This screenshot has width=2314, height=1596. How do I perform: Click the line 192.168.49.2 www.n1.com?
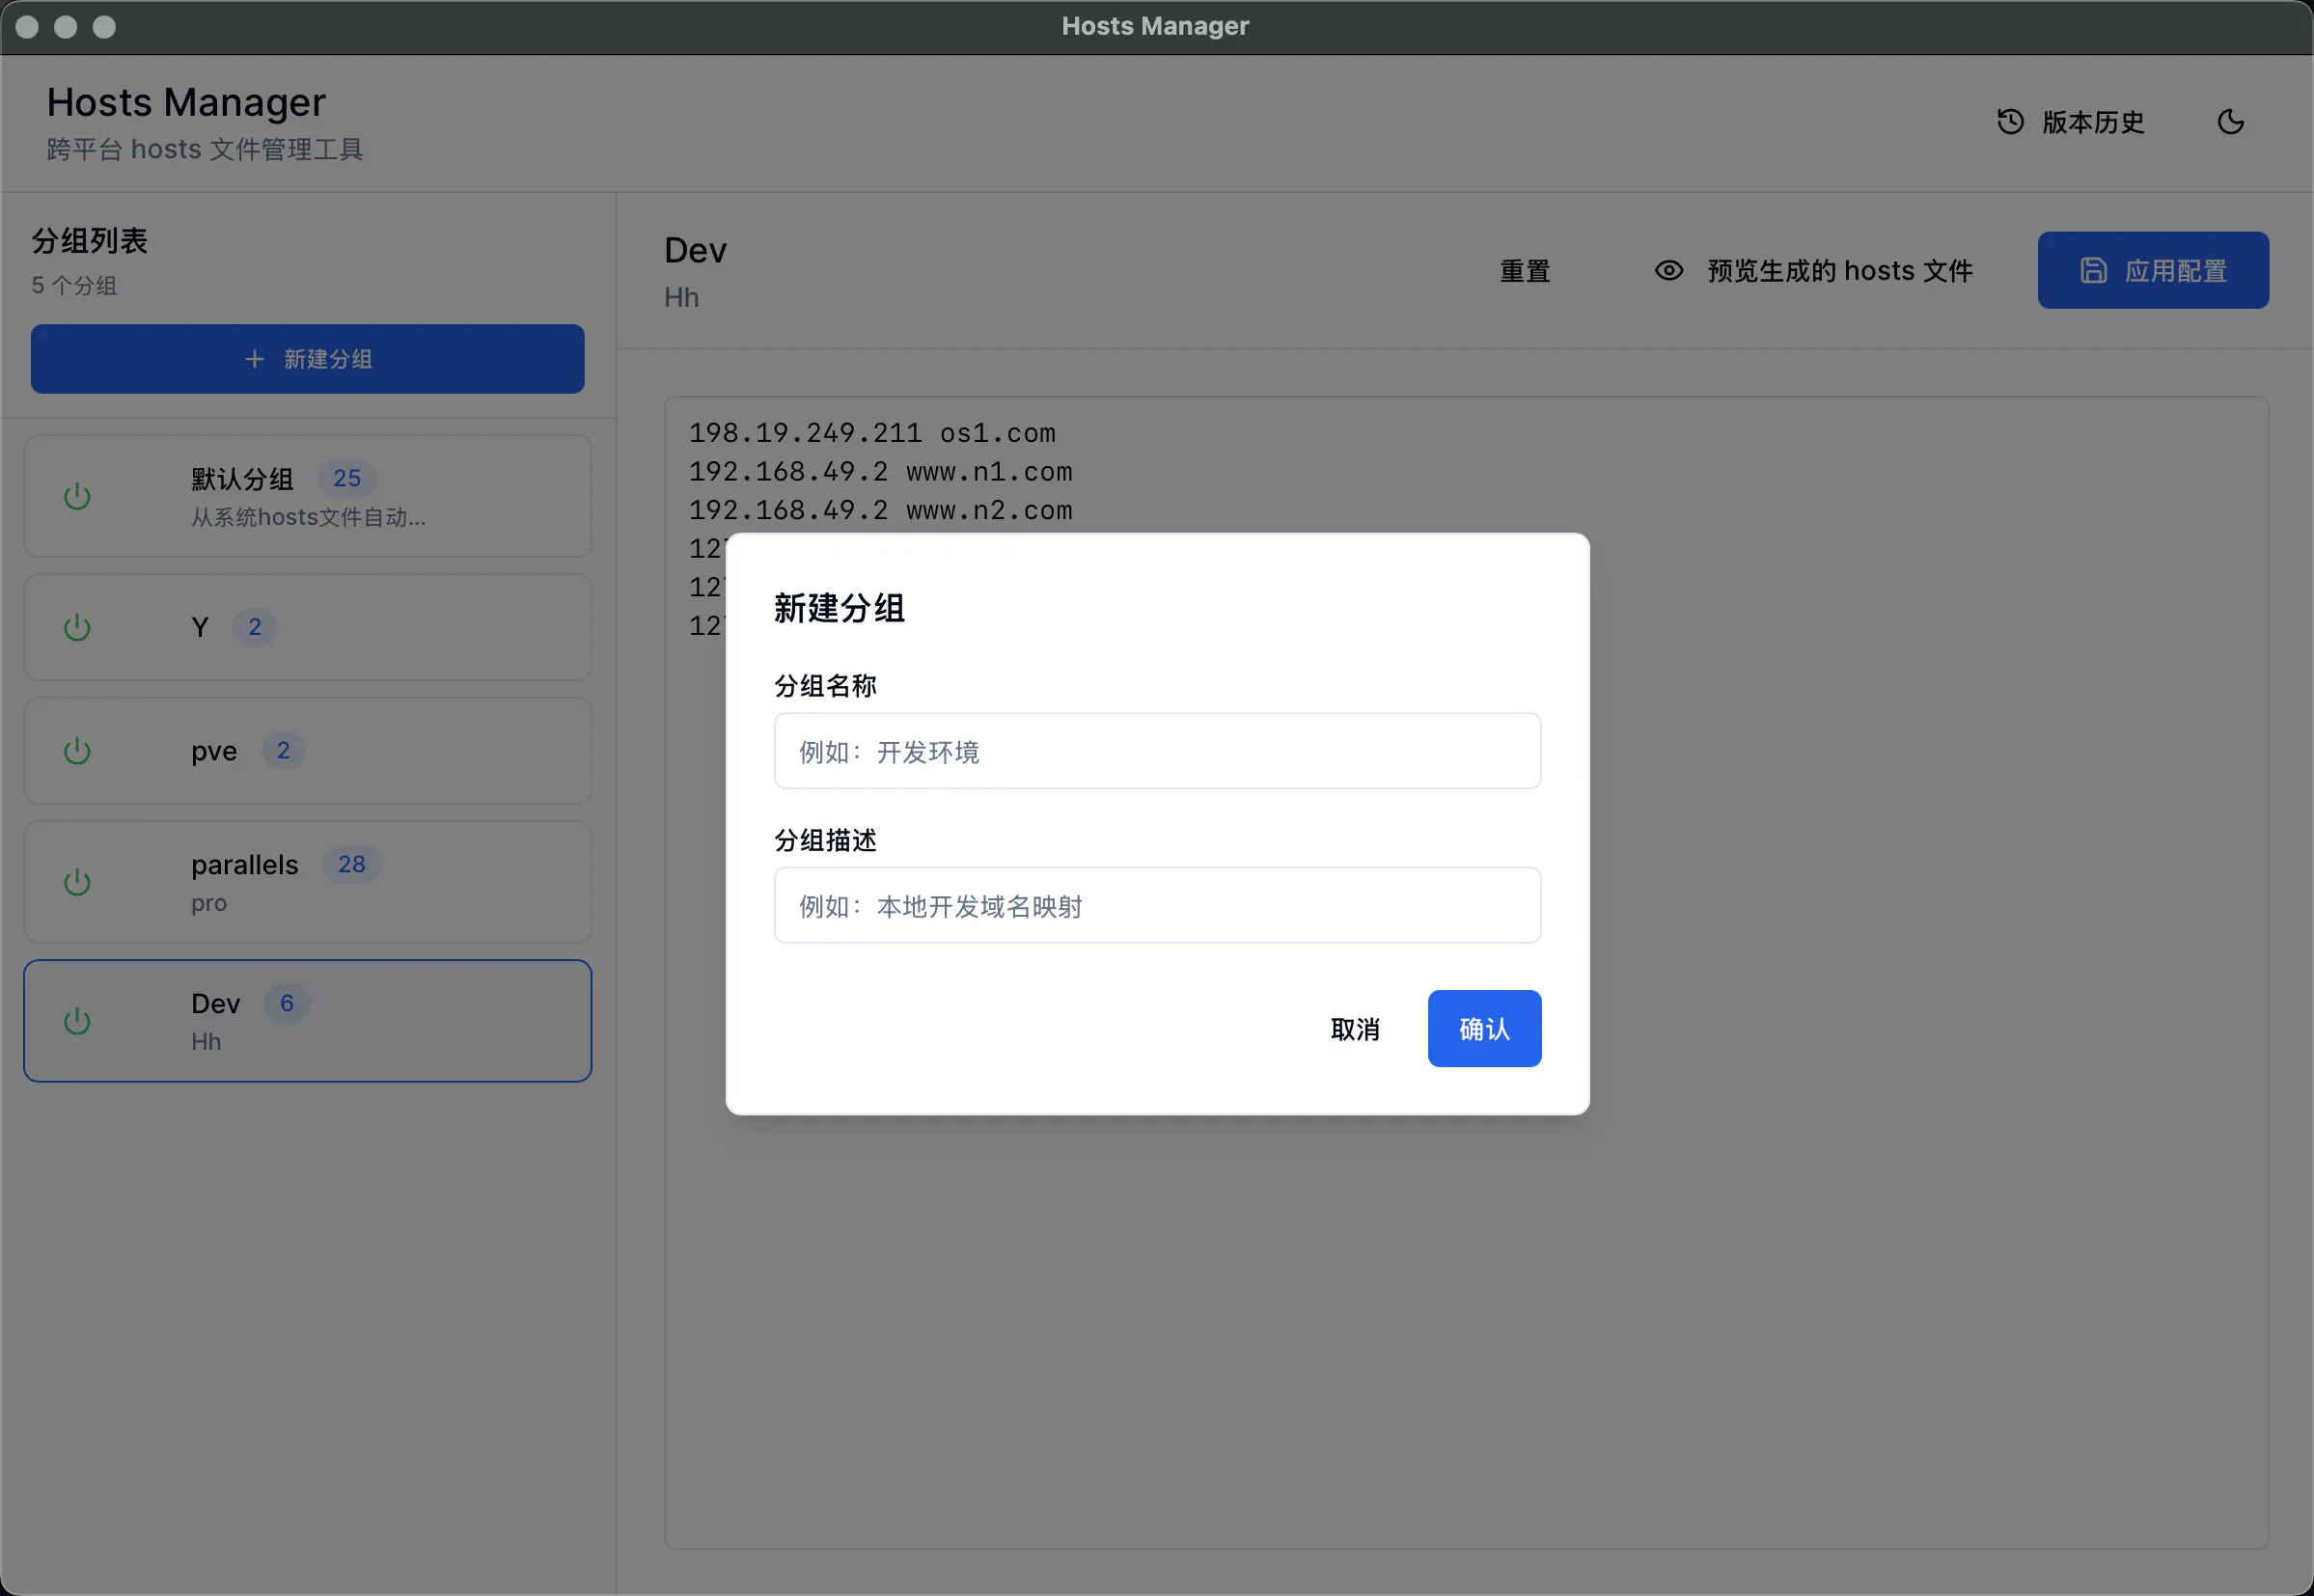[880, 472]
